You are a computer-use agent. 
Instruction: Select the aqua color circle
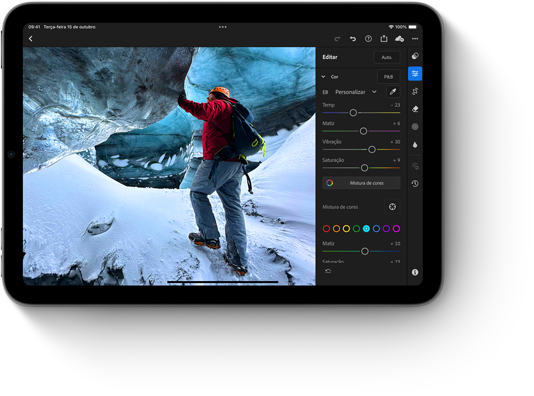click(366, 228)
